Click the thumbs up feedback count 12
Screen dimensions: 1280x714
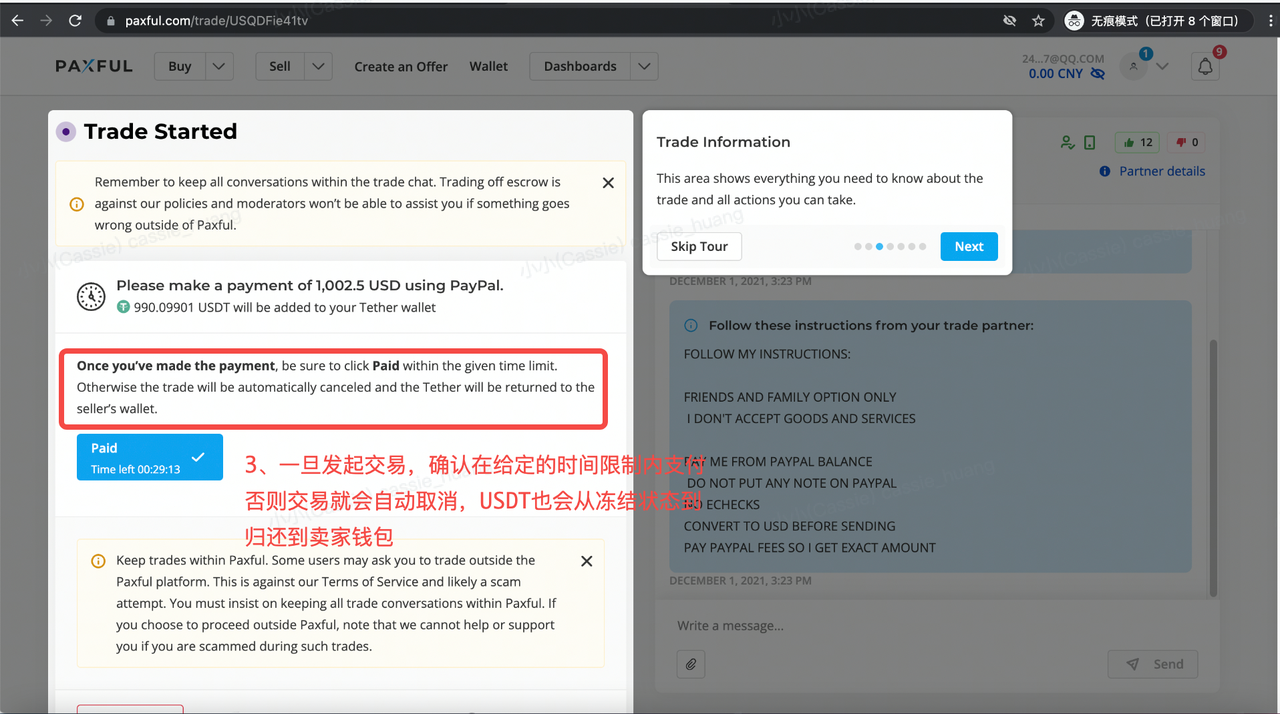coord(1136,143)
